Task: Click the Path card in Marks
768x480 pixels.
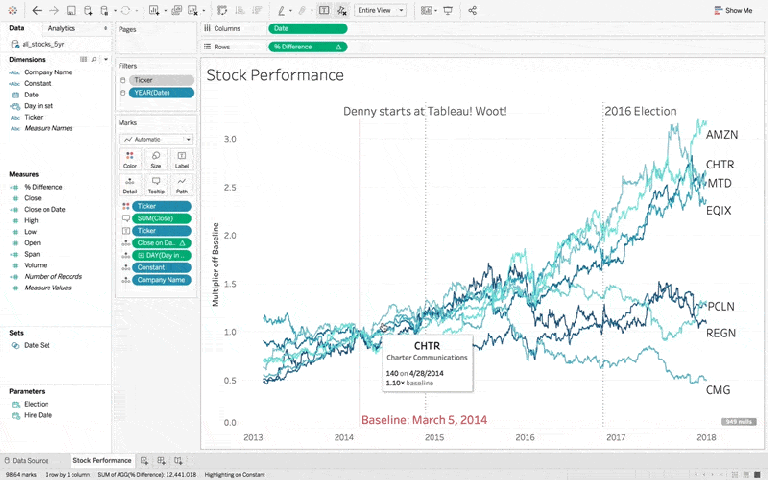Action: [x=182, y=185]
